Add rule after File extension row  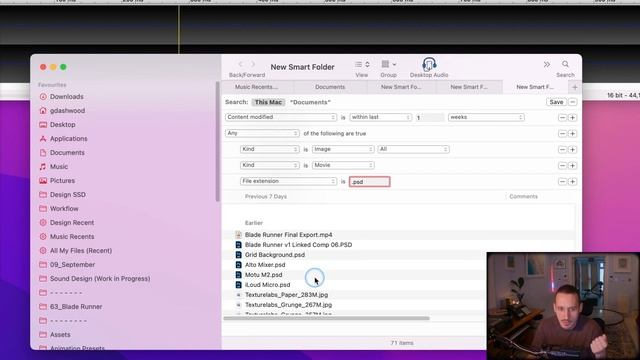572,182
